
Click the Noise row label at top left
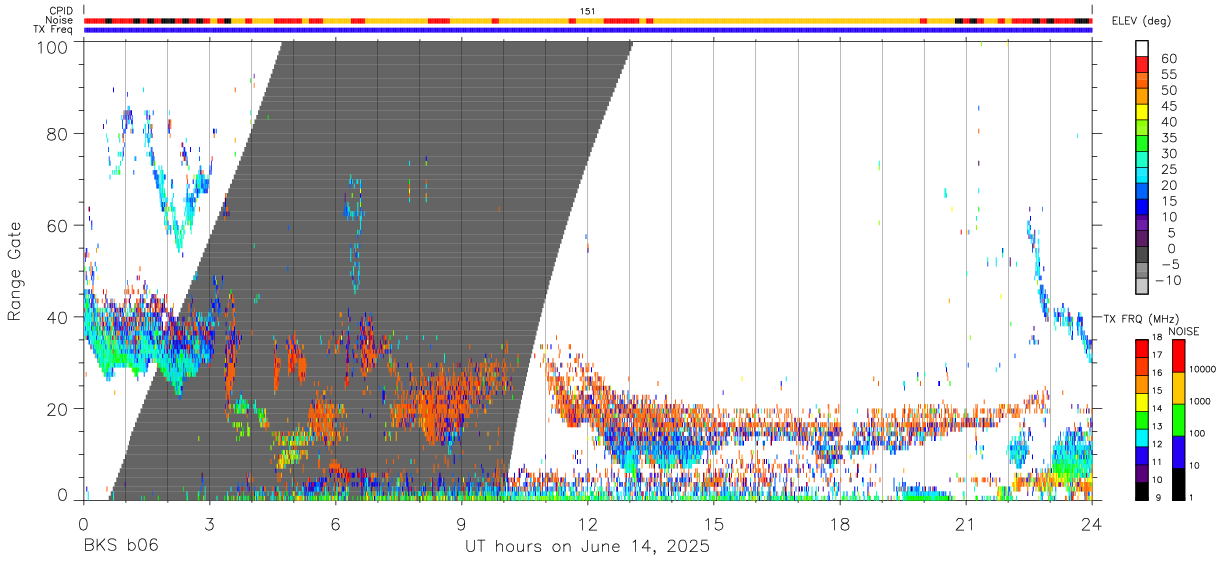click(x=59, y=20)
